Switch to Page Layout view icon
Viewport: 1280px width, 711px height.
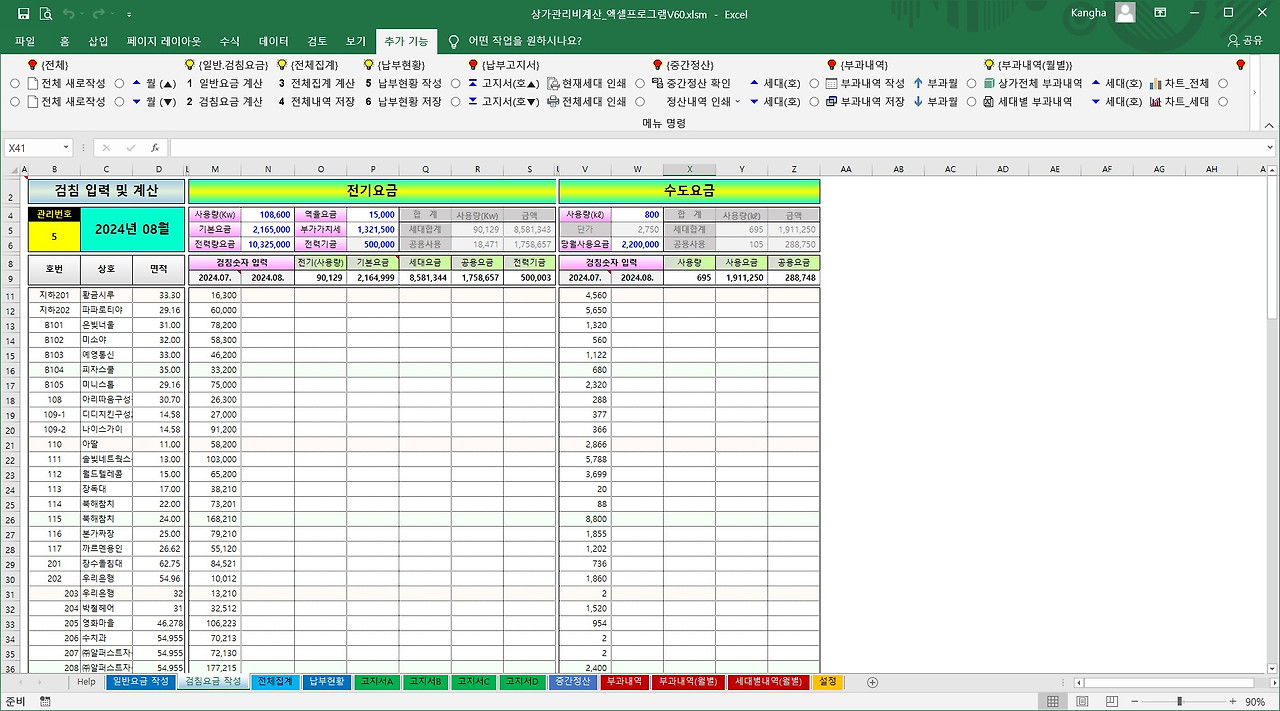click(1080, 702)
